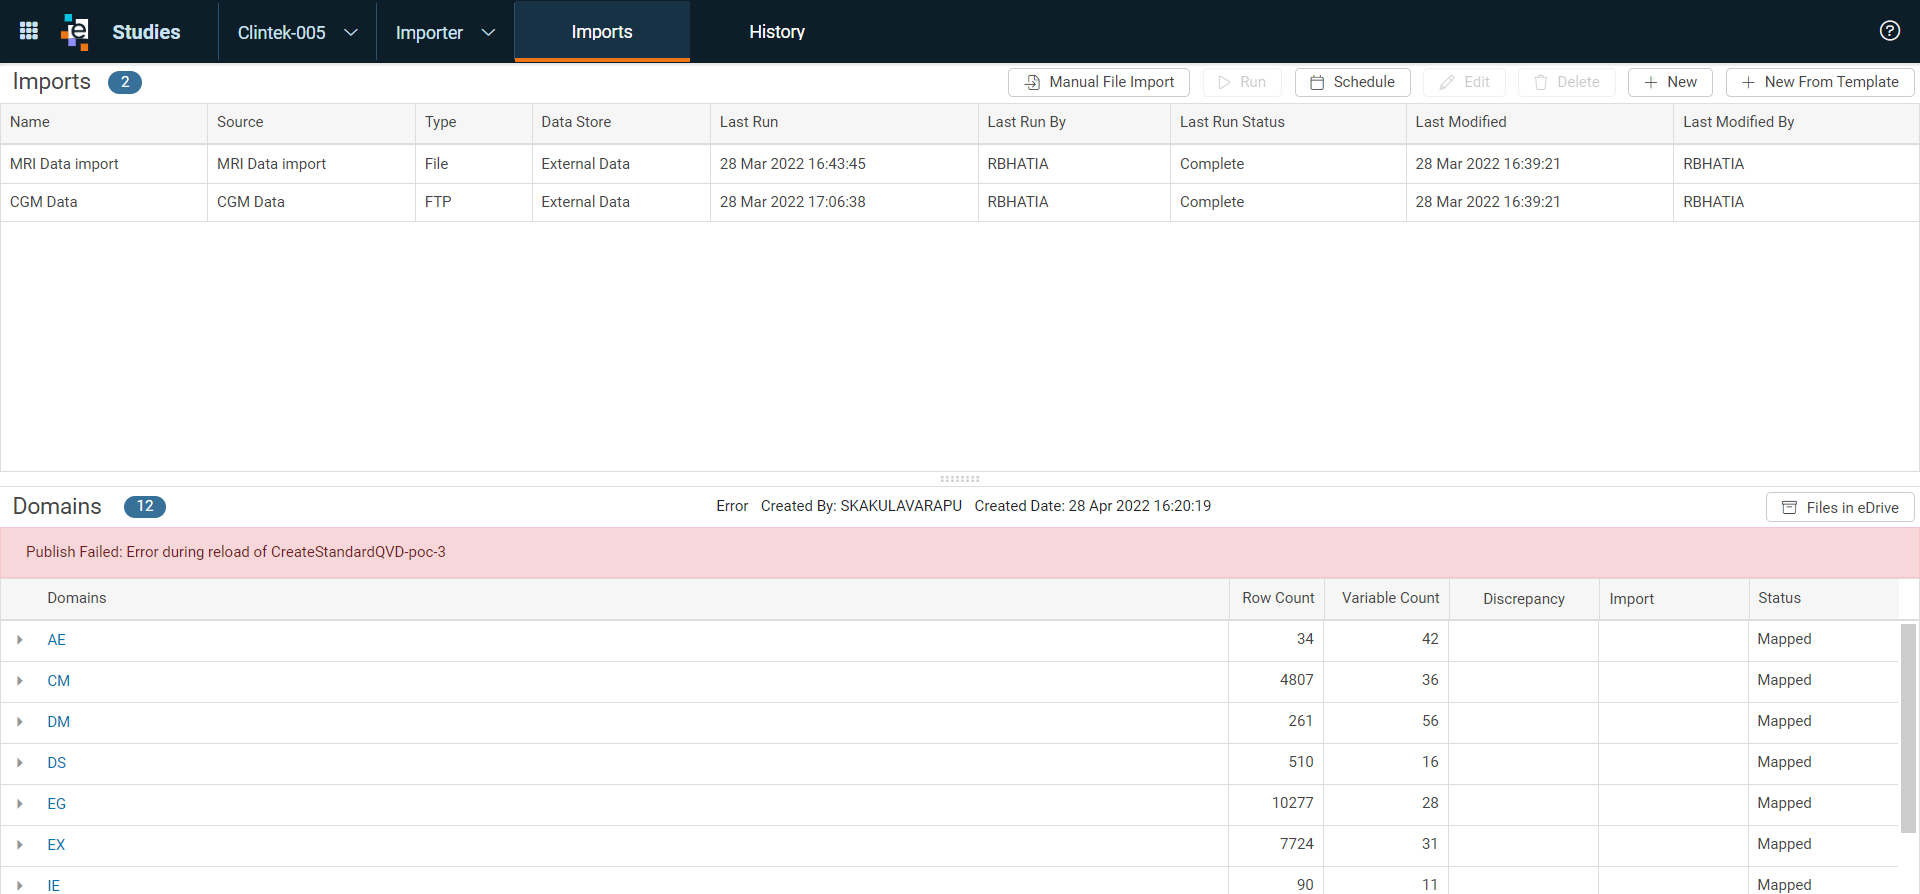Open the Clintek-005 study dropdown
Viewport: 1920px width, 894px height.
[297, 32]
